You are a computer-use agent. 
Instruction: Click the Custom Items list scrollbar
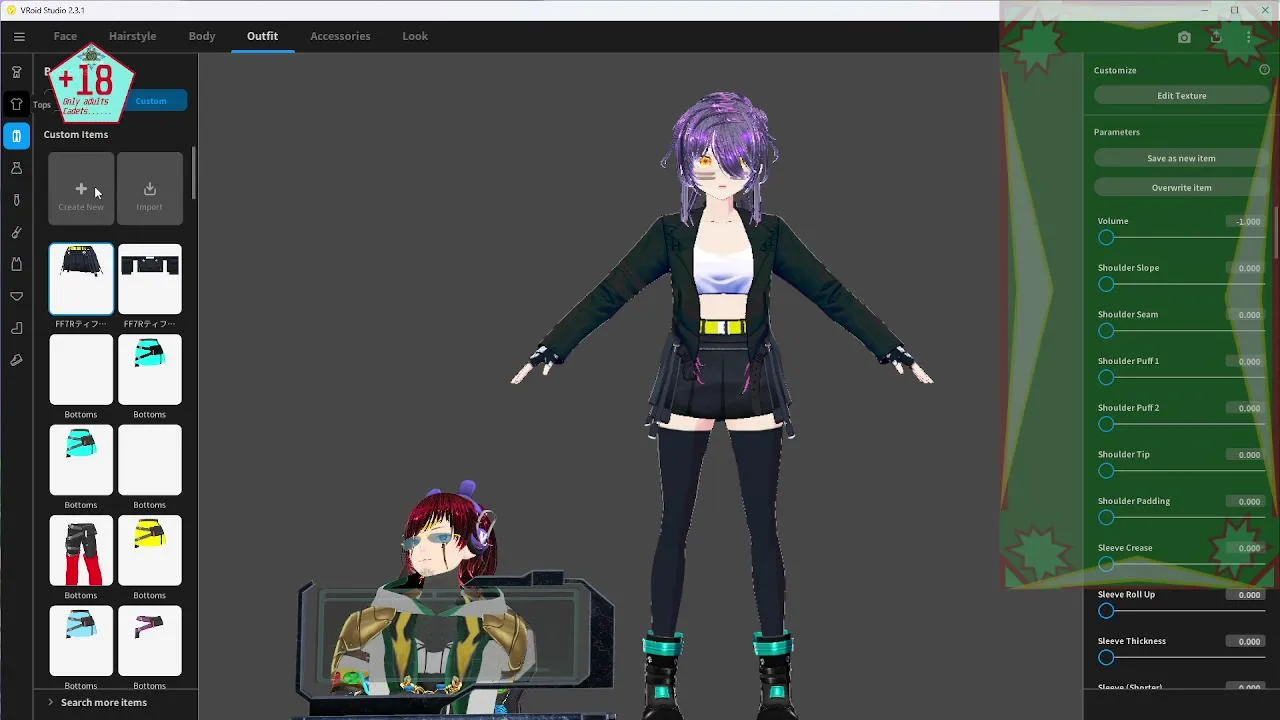tap(193, 173)
